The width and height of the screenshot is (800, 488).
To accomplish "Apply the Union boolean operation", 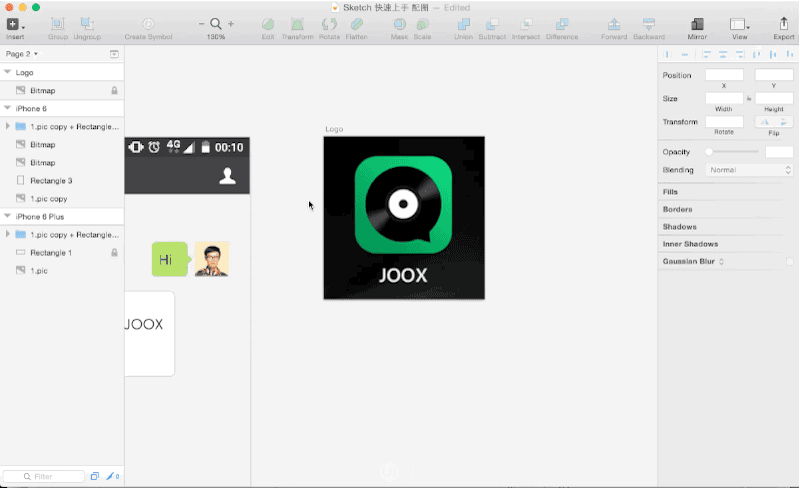I will [463, 24].
